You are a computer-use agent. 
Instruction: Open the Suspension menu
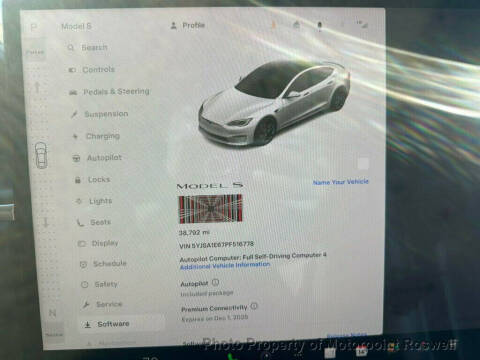pos(100,114)
